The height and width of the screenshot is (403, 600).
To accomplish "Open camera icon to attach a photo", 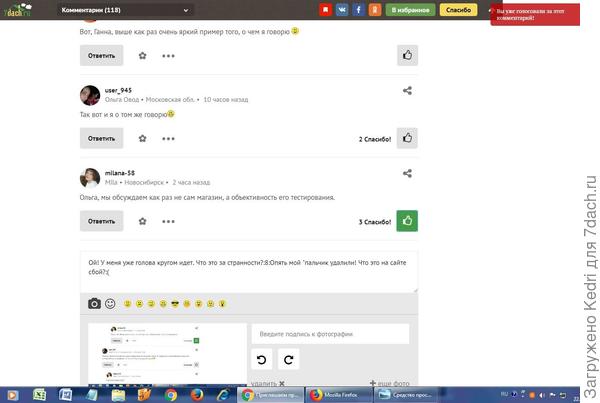I will [x=94, y=303].
